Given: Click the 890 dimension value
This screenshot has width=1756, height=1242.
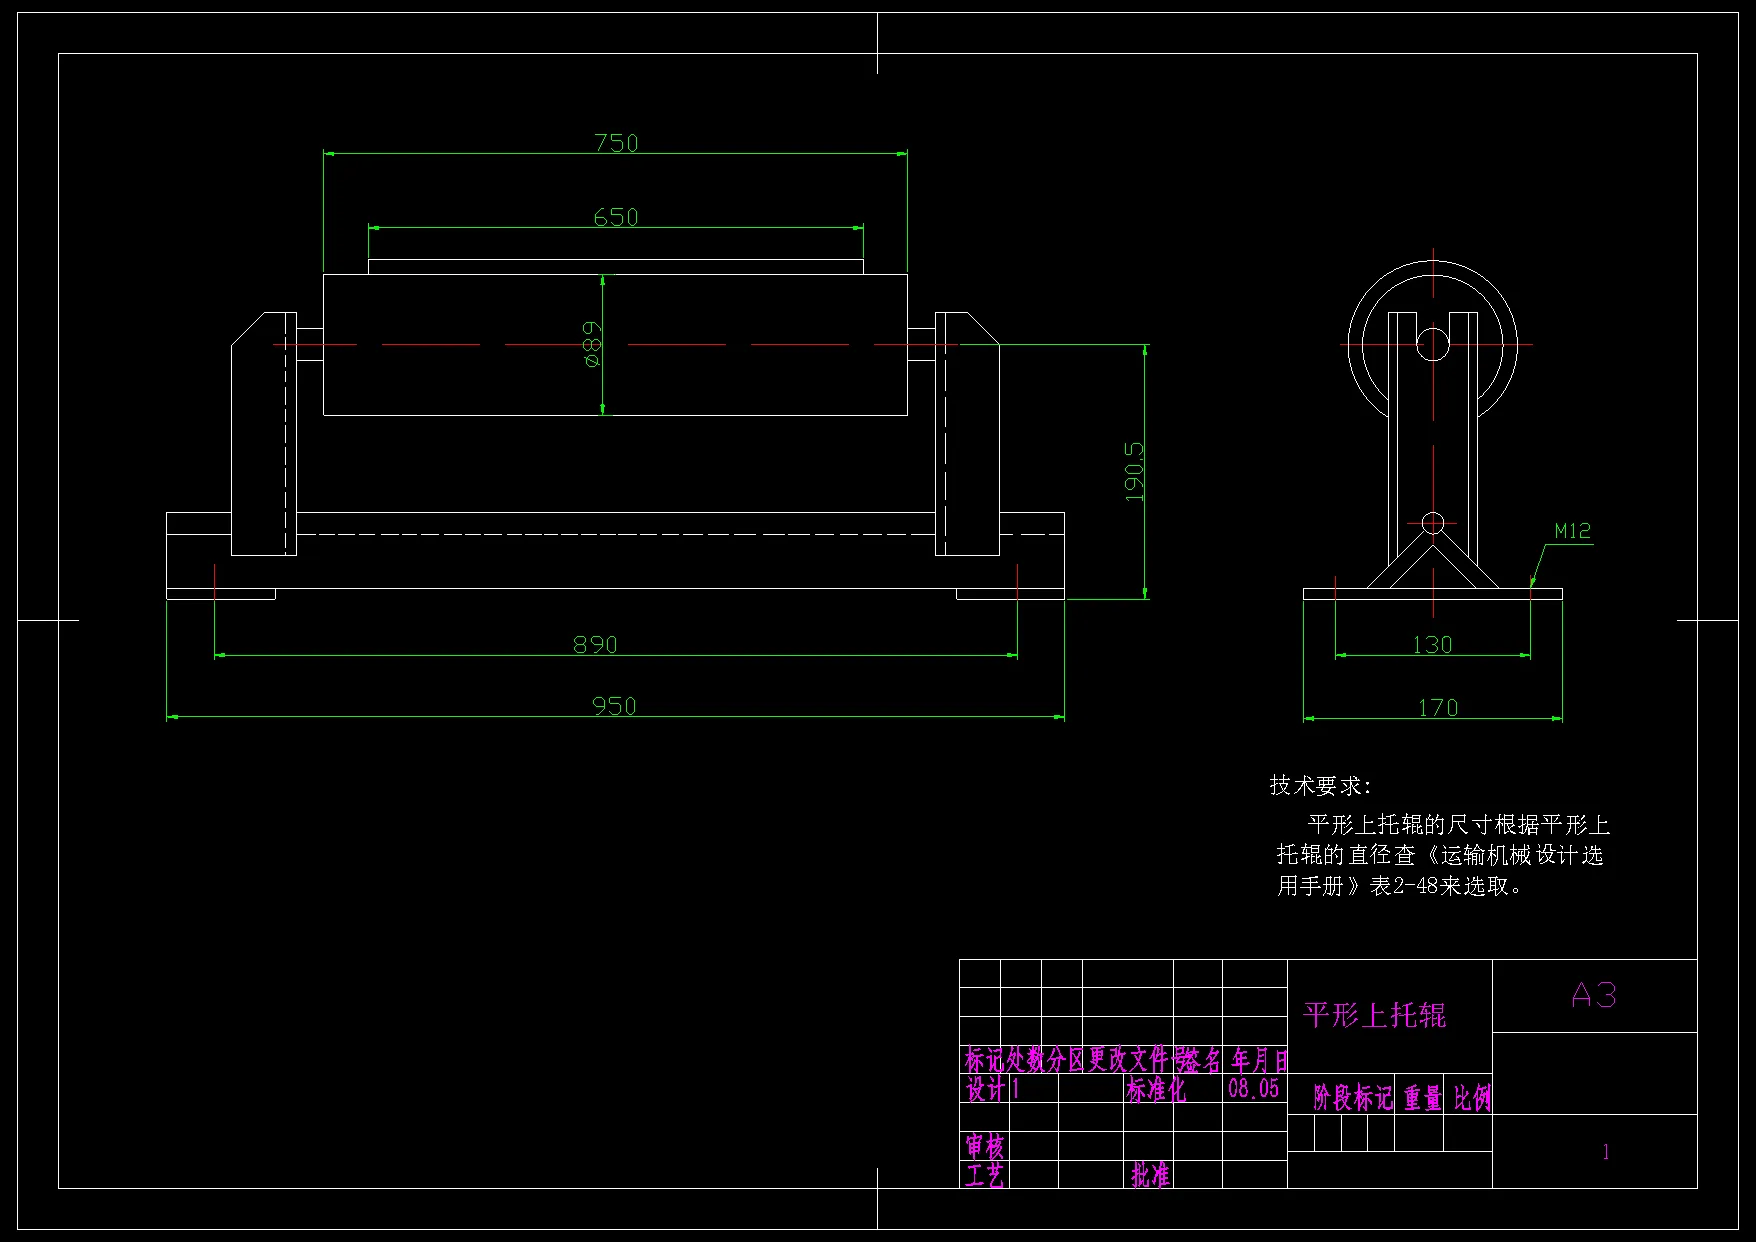Looking at the screenshot, I should point(595,645).
